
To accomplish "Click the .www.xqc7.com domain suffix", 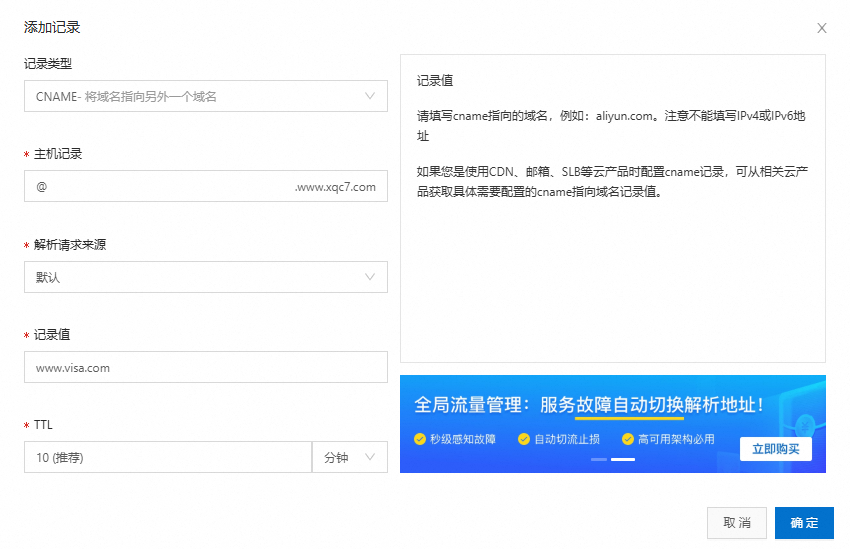I will tap(335, 187).
